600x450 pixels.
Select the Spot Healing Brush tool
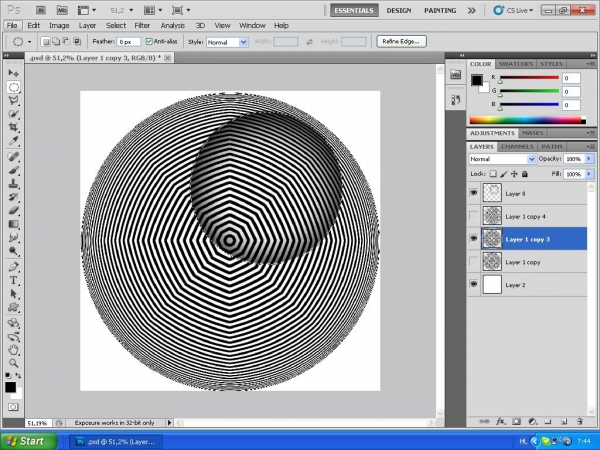click(x=13, y=156)
